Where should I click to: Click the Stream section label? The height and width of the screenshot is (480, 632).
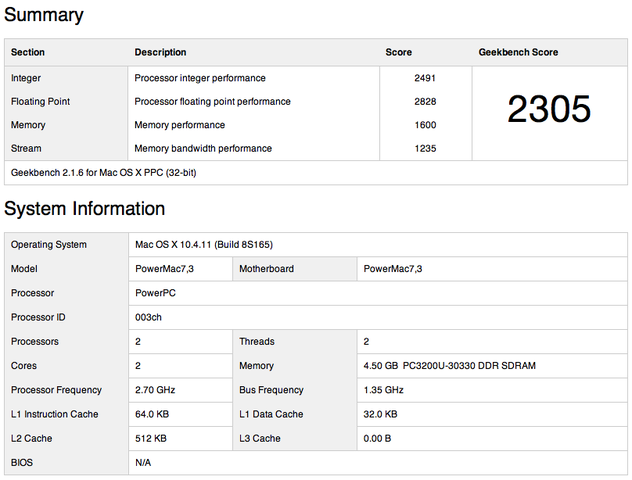26,148
